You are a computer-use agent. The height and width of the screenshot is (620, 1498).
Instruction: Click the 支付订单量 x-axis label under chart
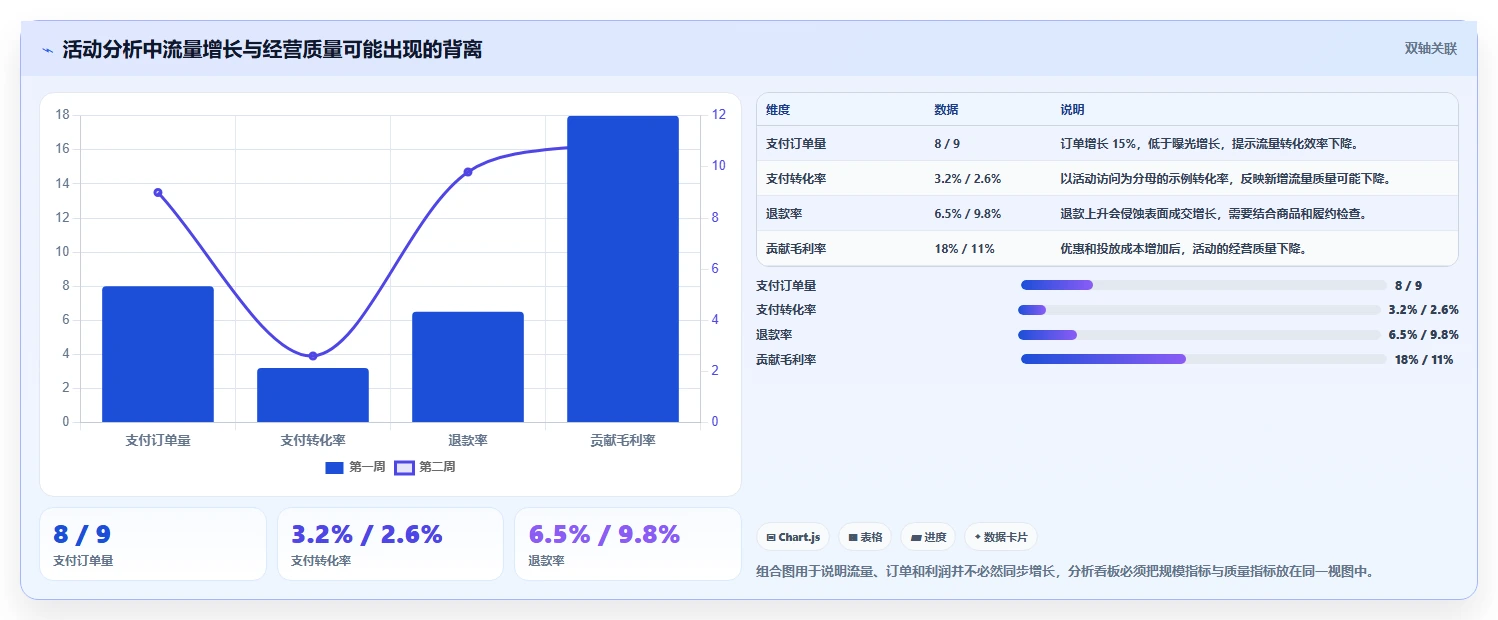pyautogui.click(x=158, y=440)
